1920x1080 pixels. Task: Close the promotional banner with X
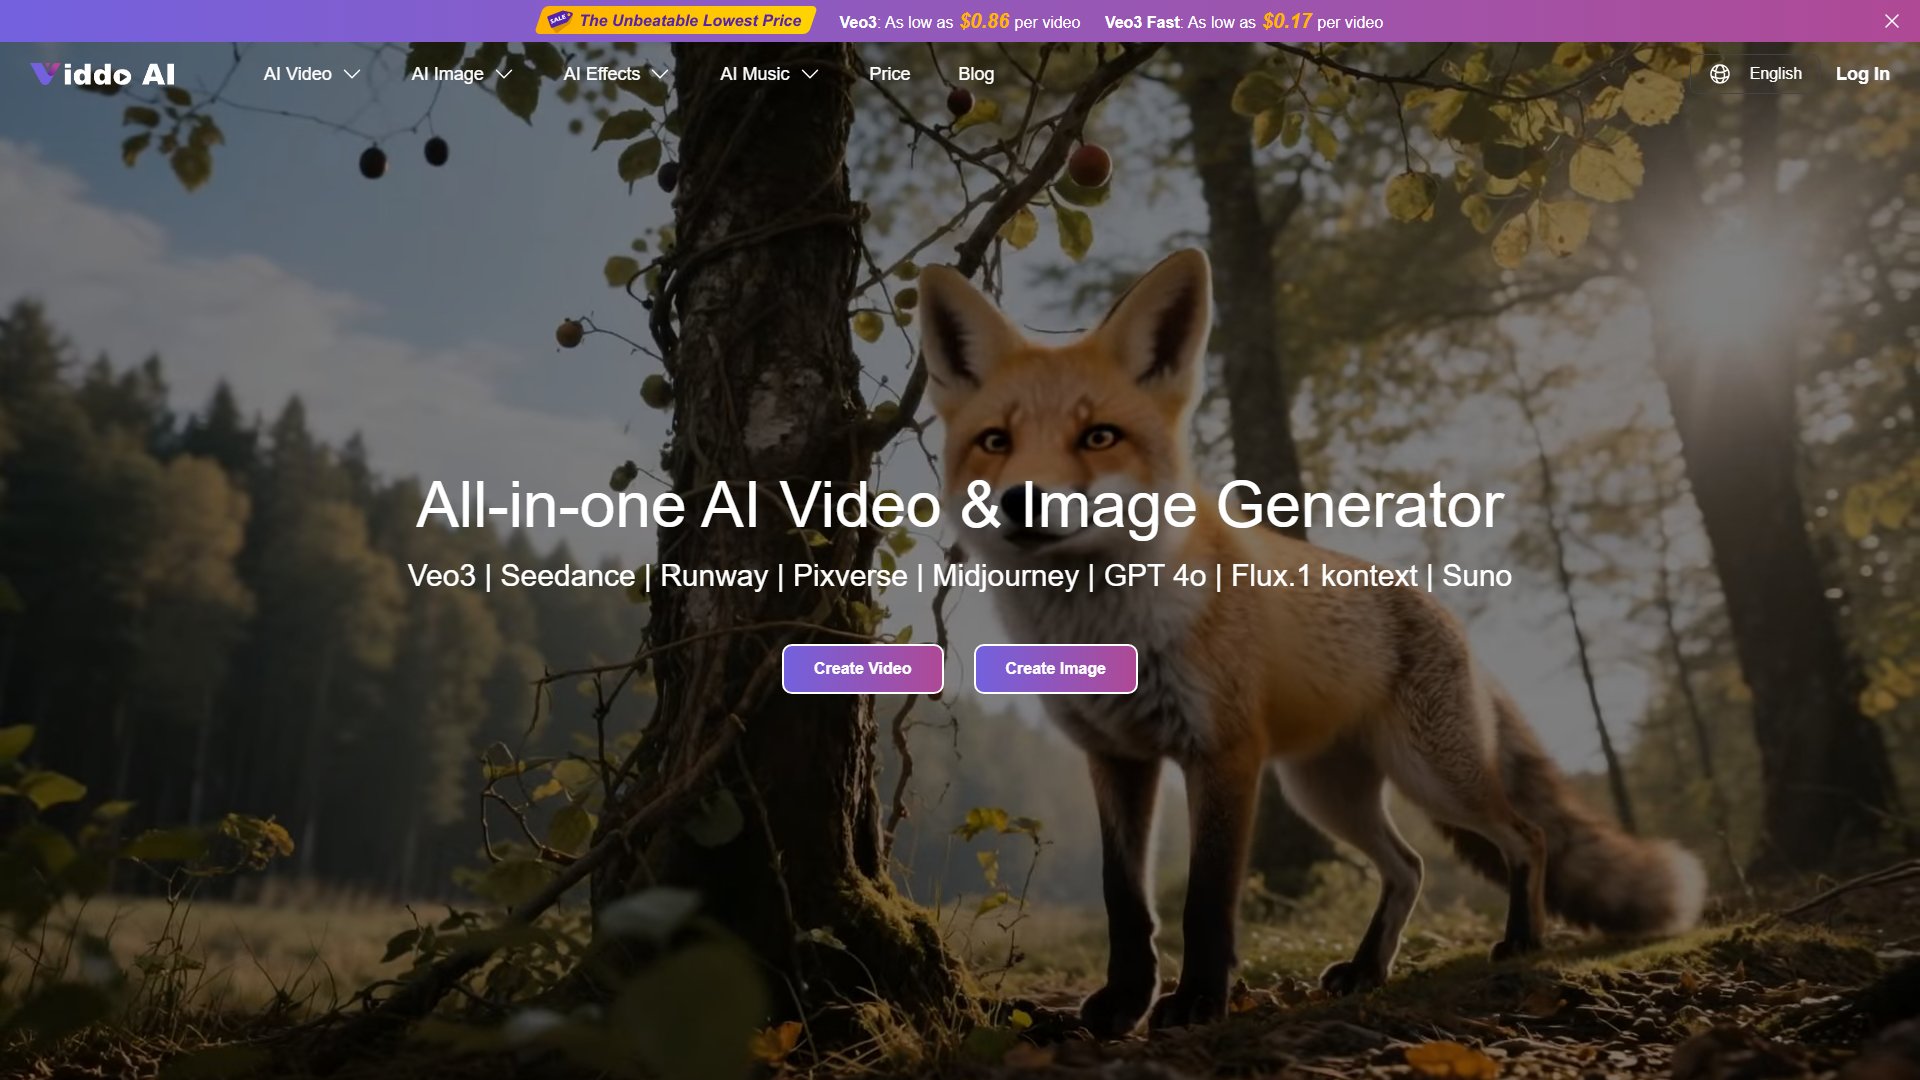tap(1892, 21)
